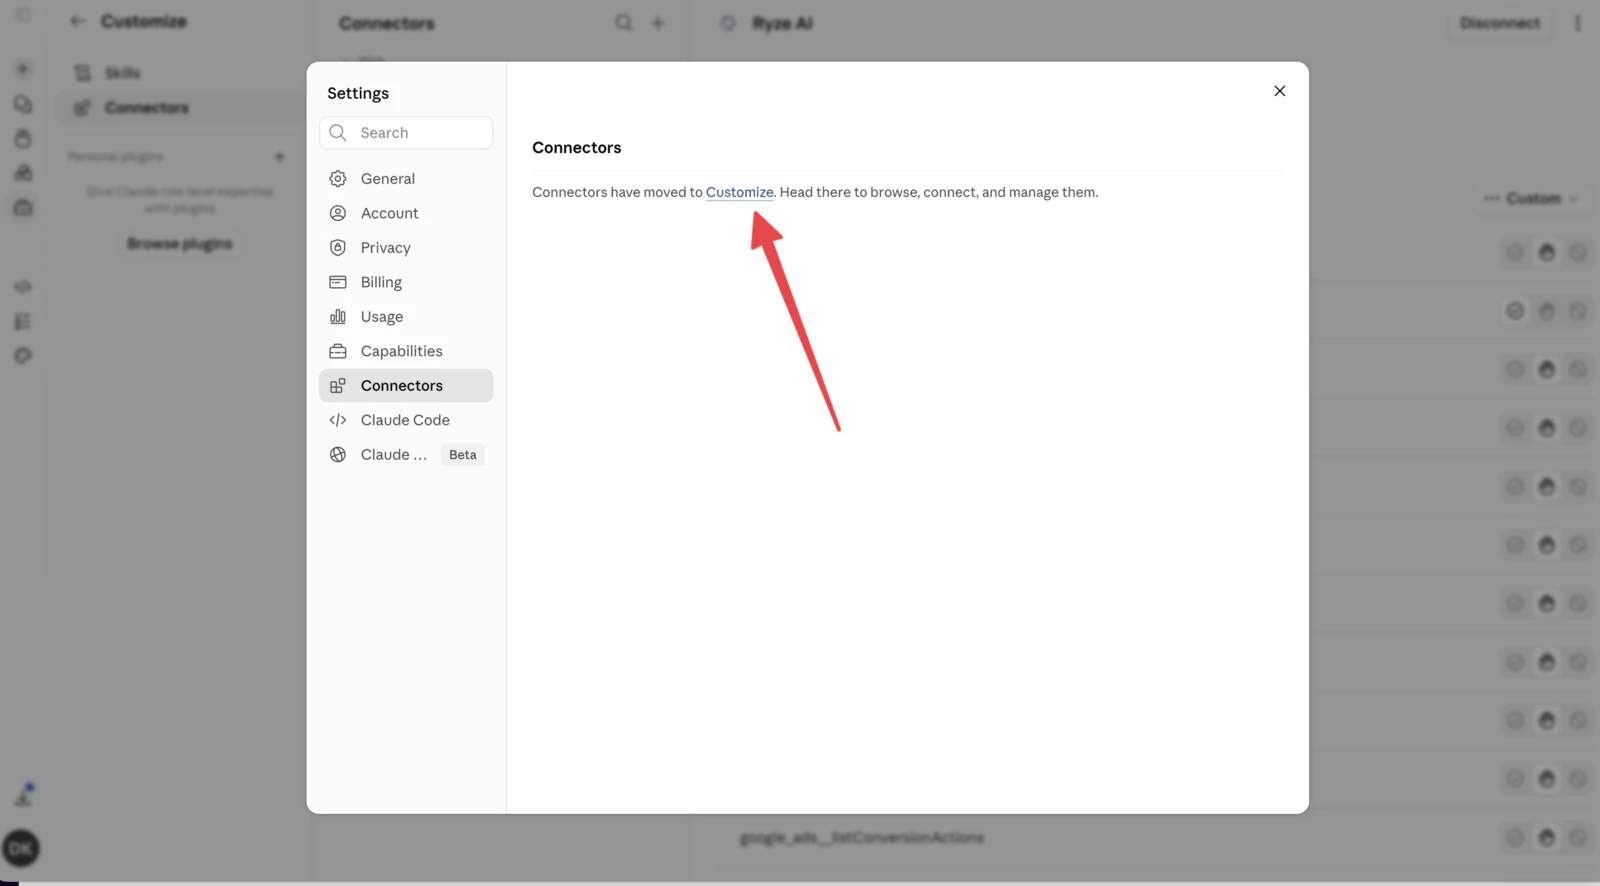Click the Browse plugins button in the background

click(180, 244)
